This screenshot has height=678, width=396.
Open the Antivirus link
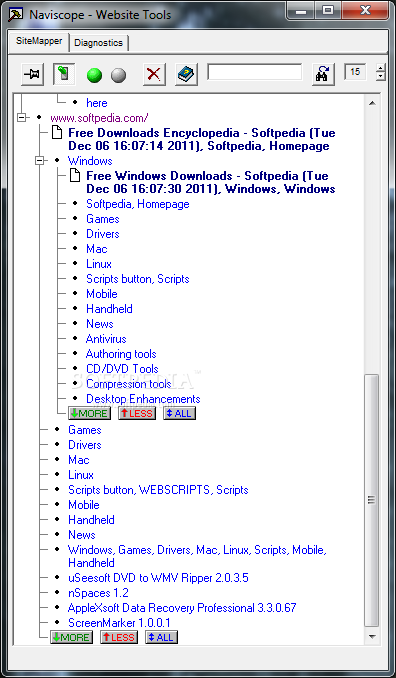106,339
